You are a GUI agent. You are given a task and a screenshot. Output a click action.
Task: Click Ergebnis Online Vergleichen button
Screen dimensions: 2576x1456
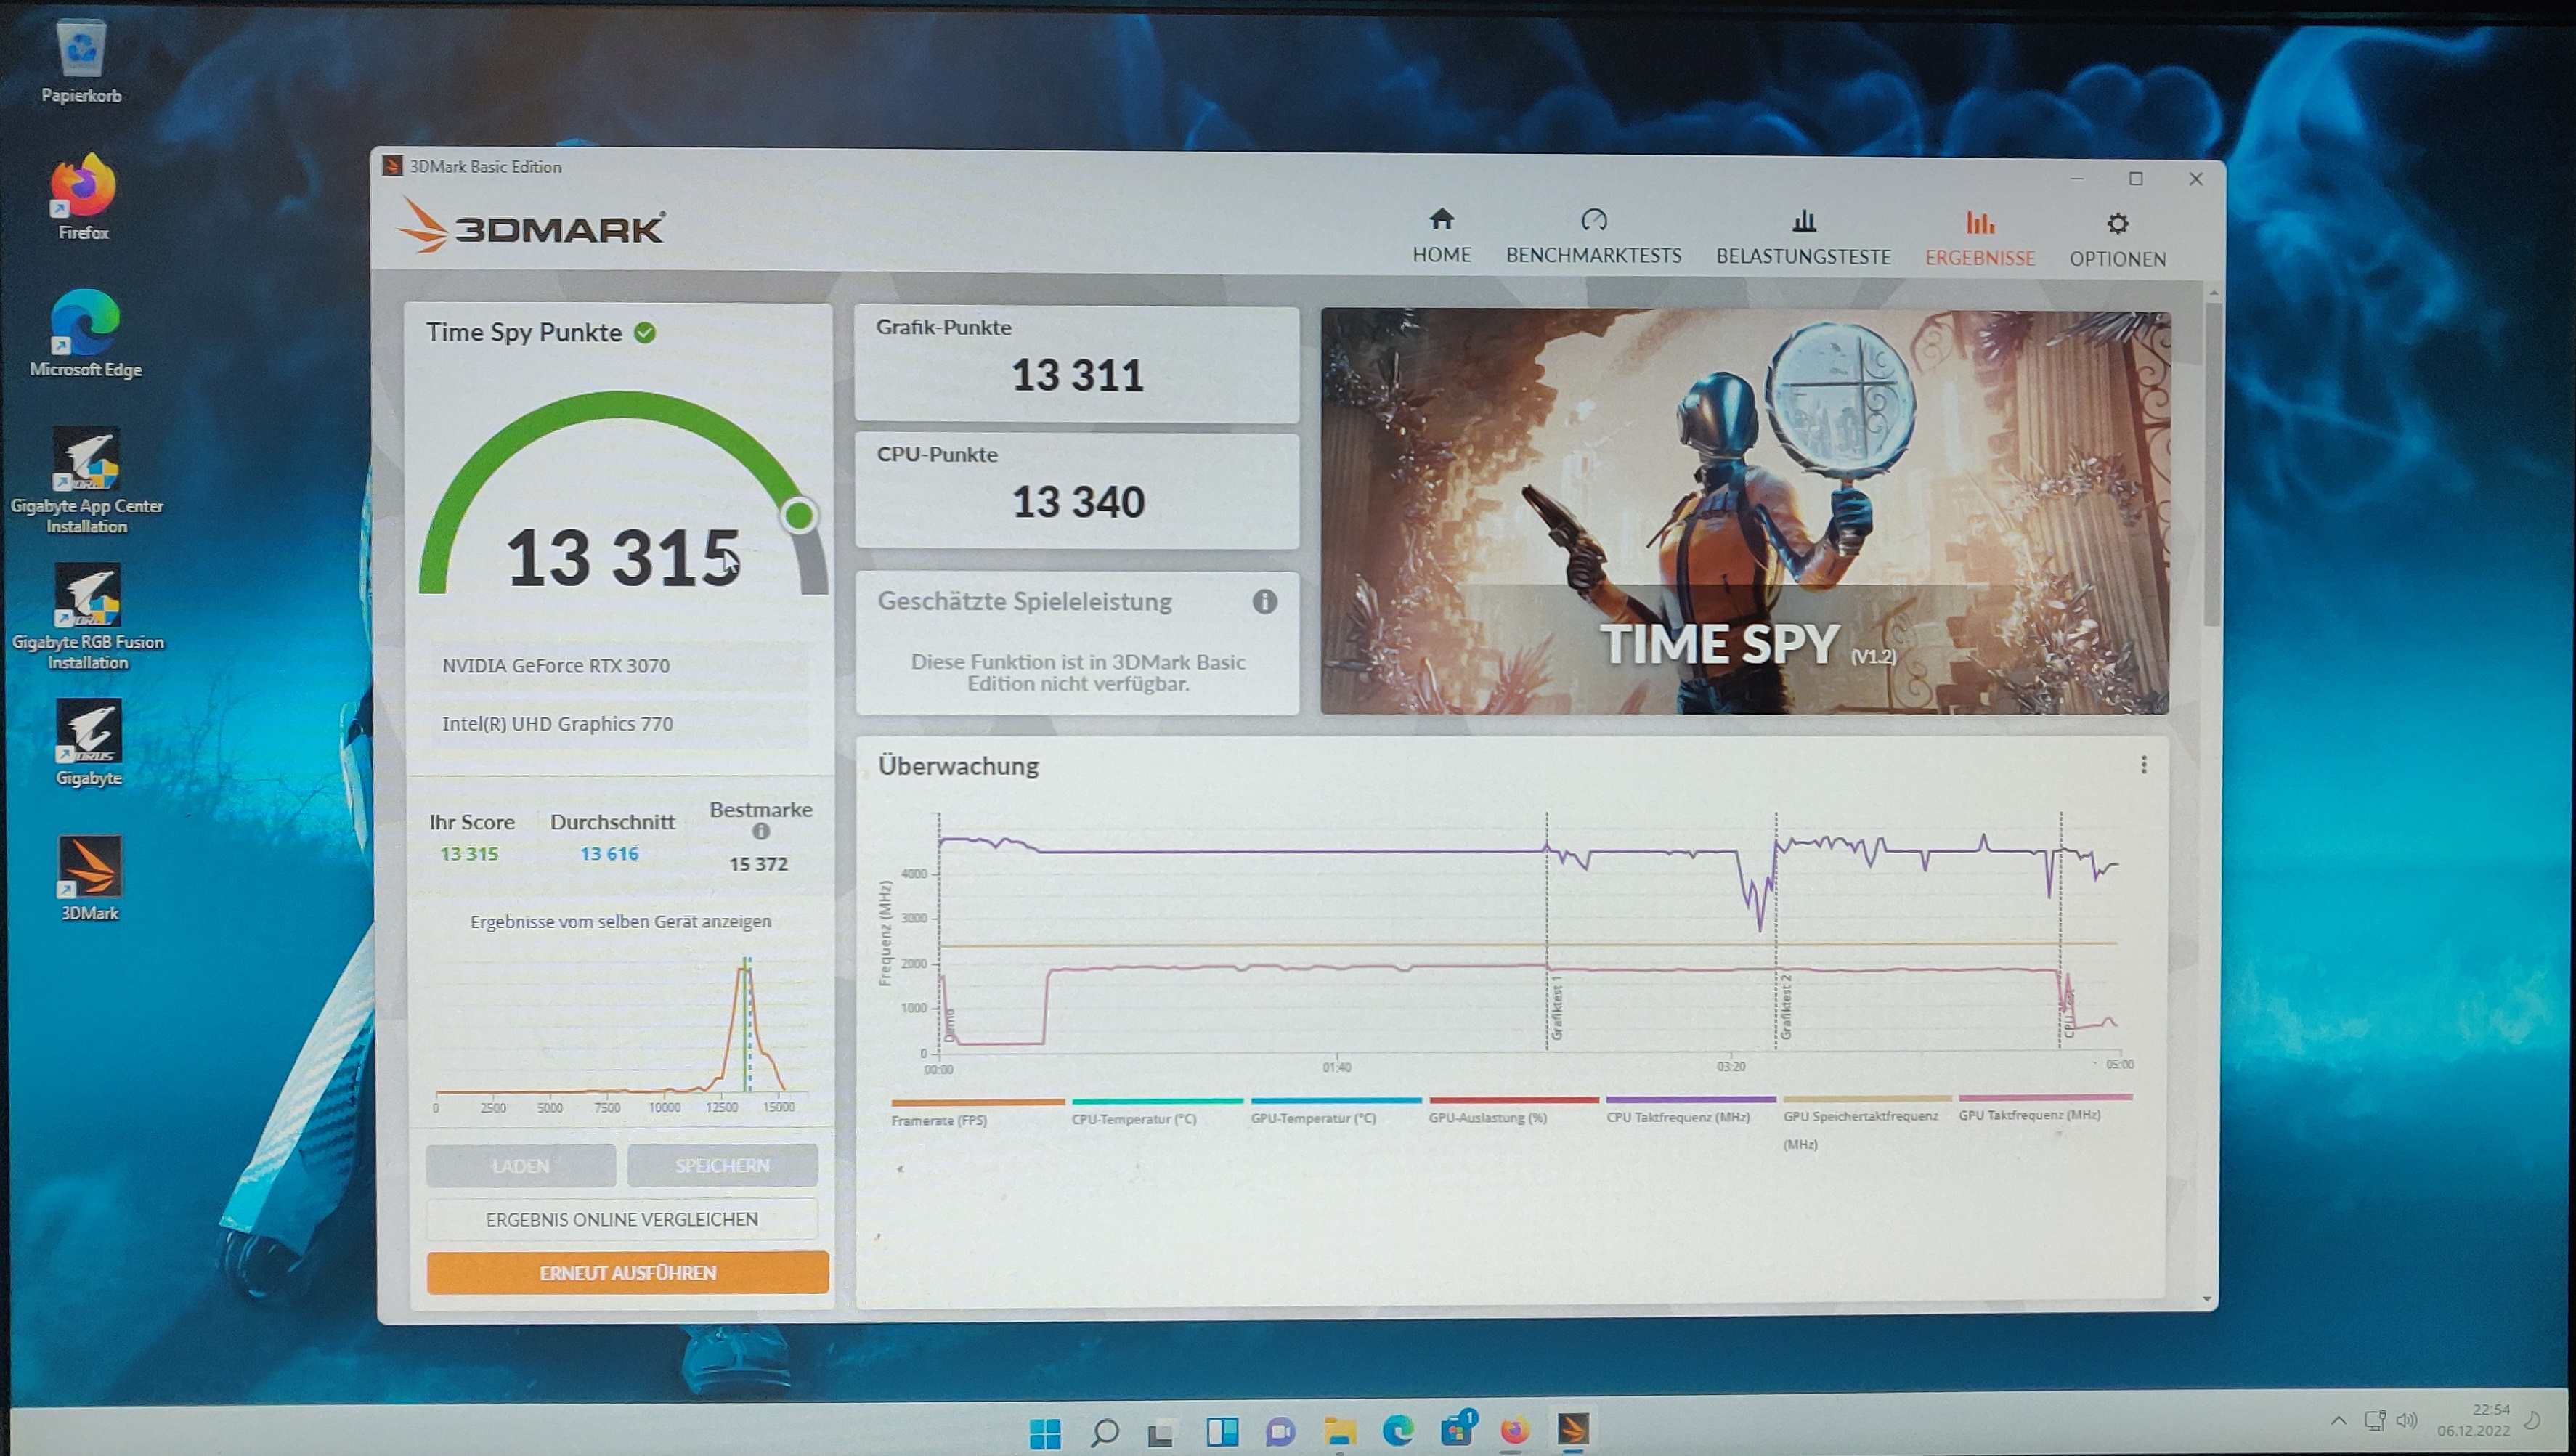[622, 1219]
